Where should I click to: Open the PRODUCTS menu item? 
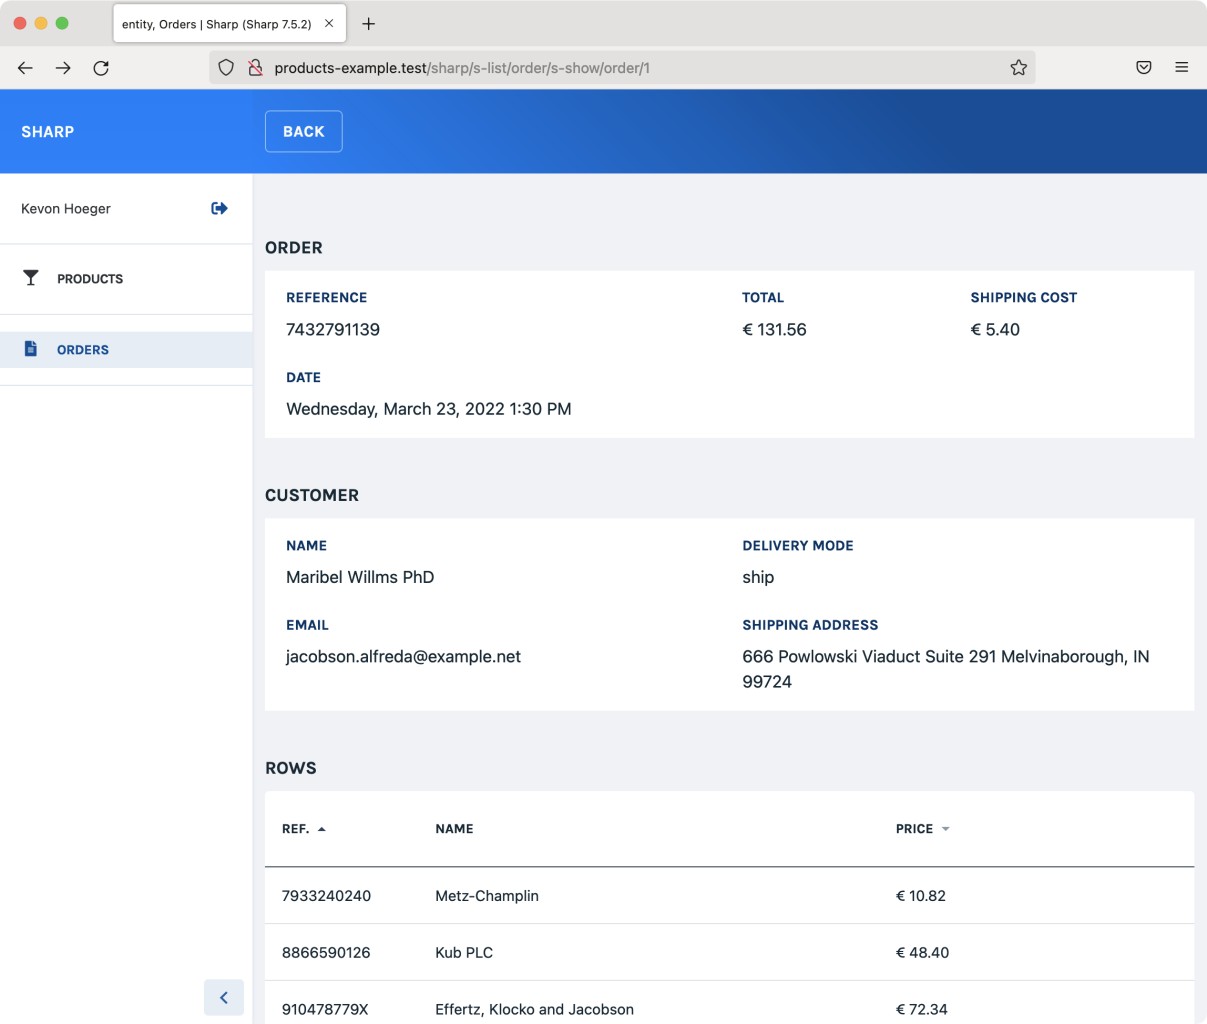tap(90, 279)
